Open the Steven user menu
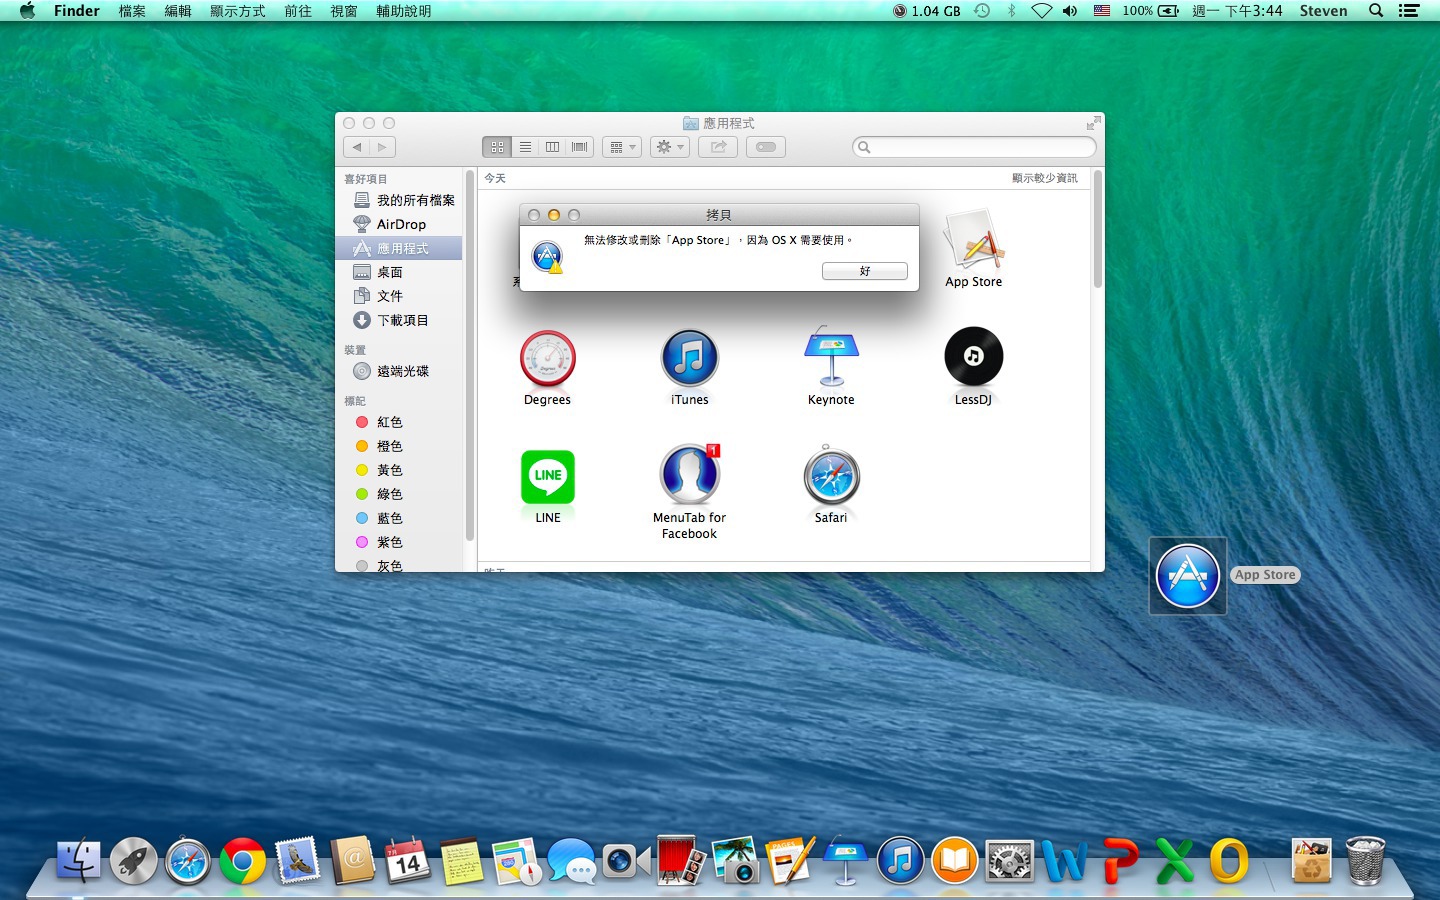Screen dimensions: 1440x900 point(1323,11)
